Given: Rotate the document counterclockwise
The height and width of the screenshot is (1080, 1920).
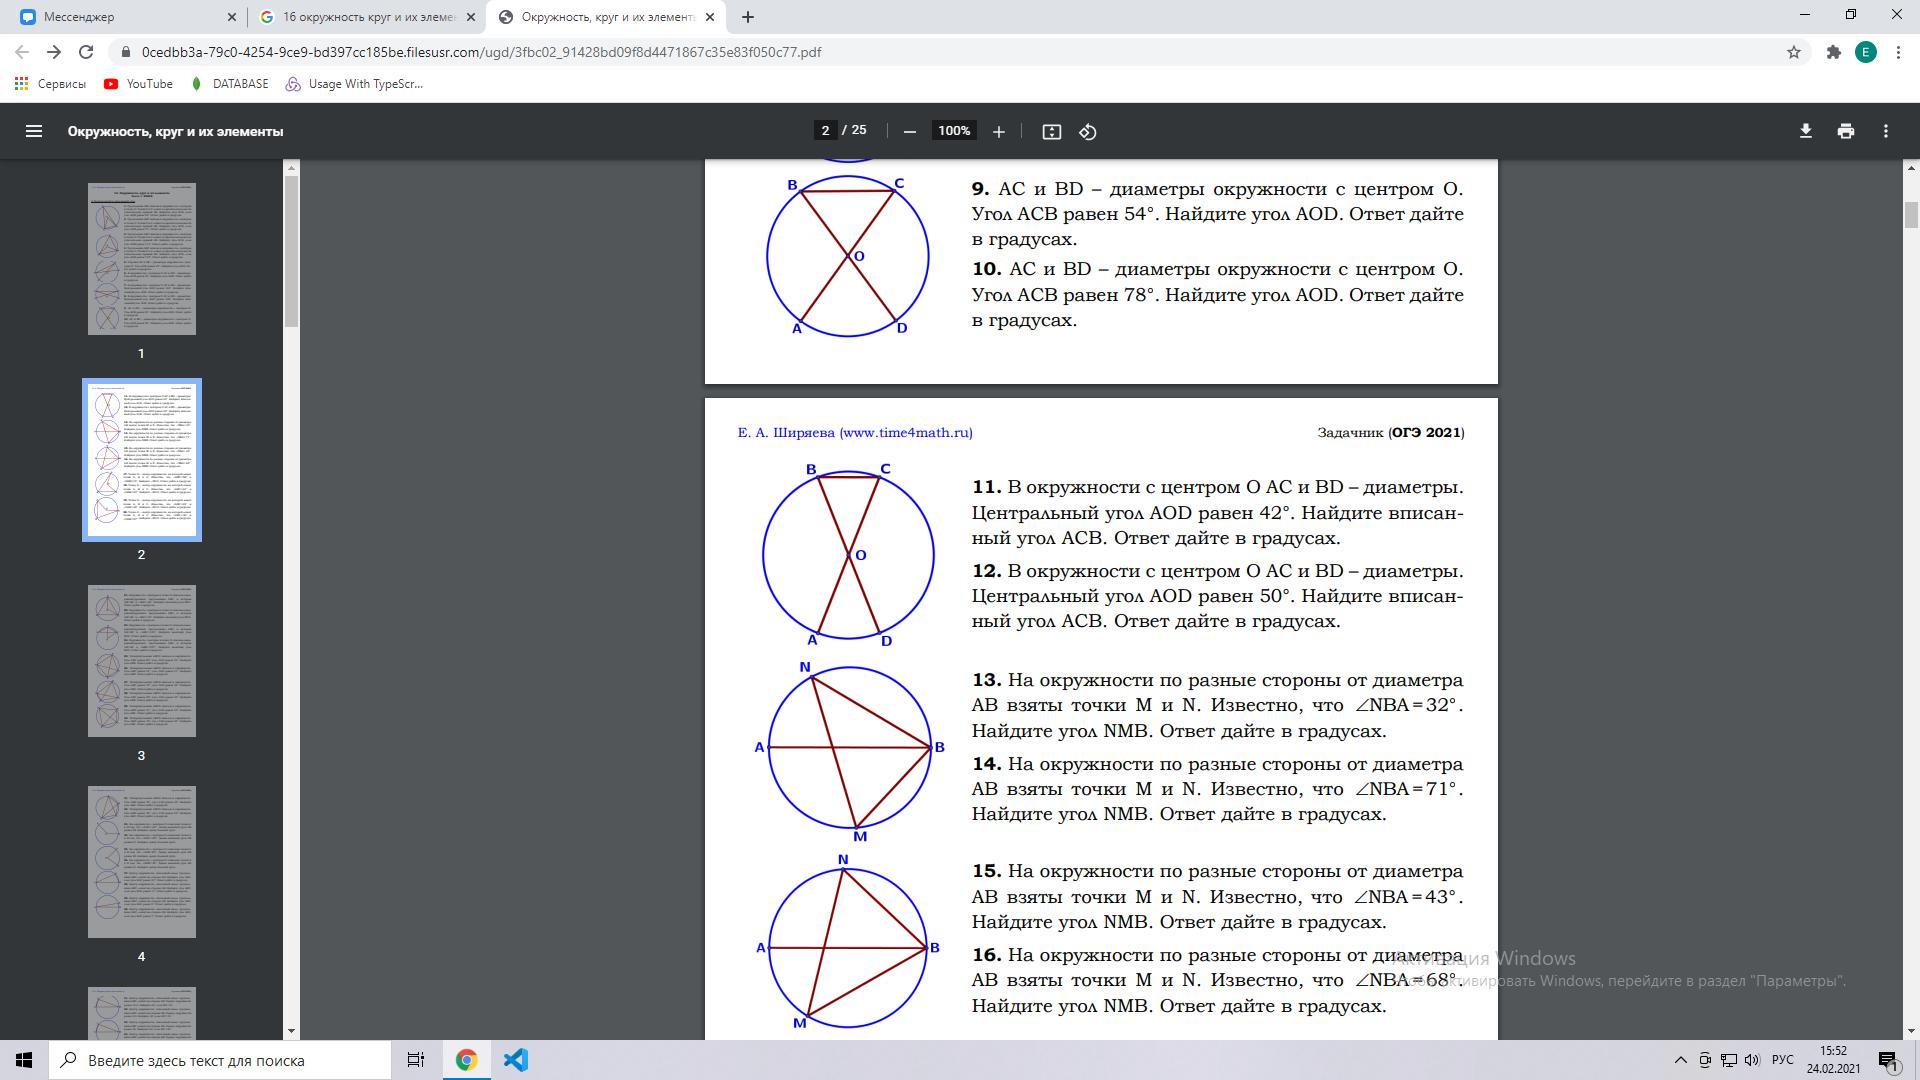Looking at the screenshot, I should pyautogui.click(x=1088, y=131).
